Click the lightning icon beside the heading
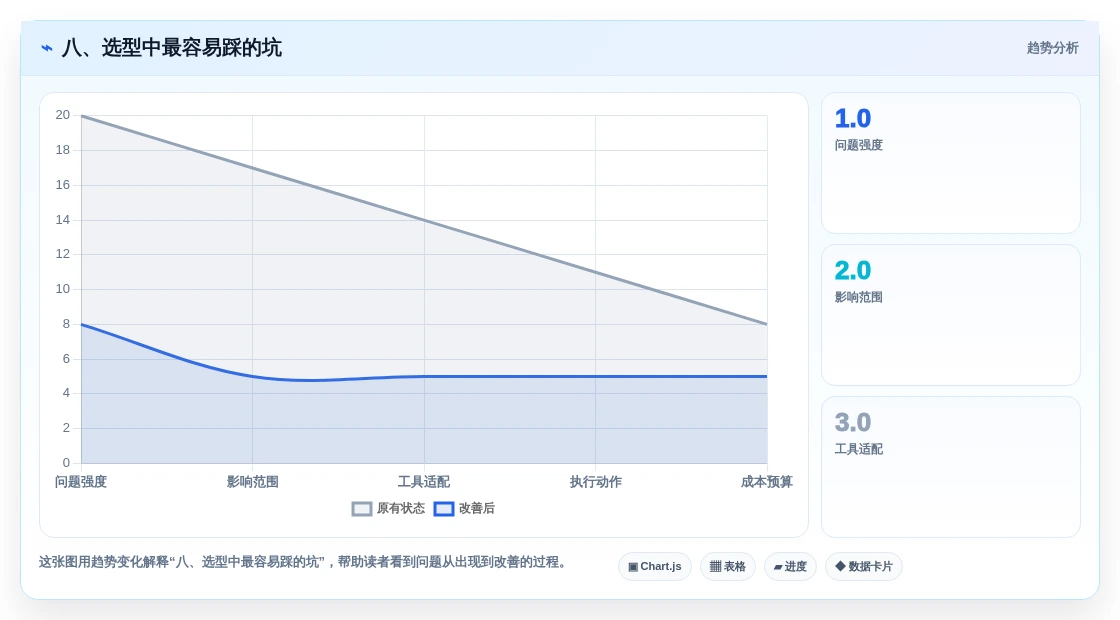The image size is (1120, 620). [47, 48]
